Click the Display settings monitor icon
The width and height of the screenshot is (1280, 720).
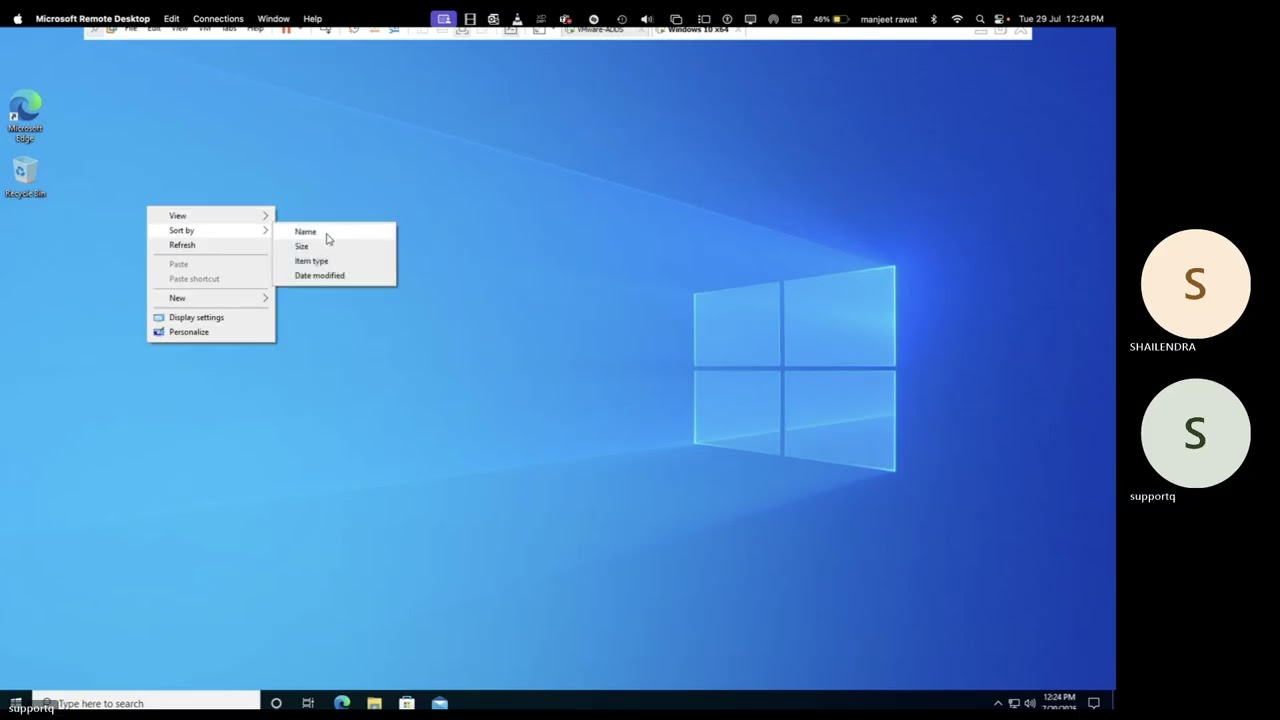pos(158,317)
